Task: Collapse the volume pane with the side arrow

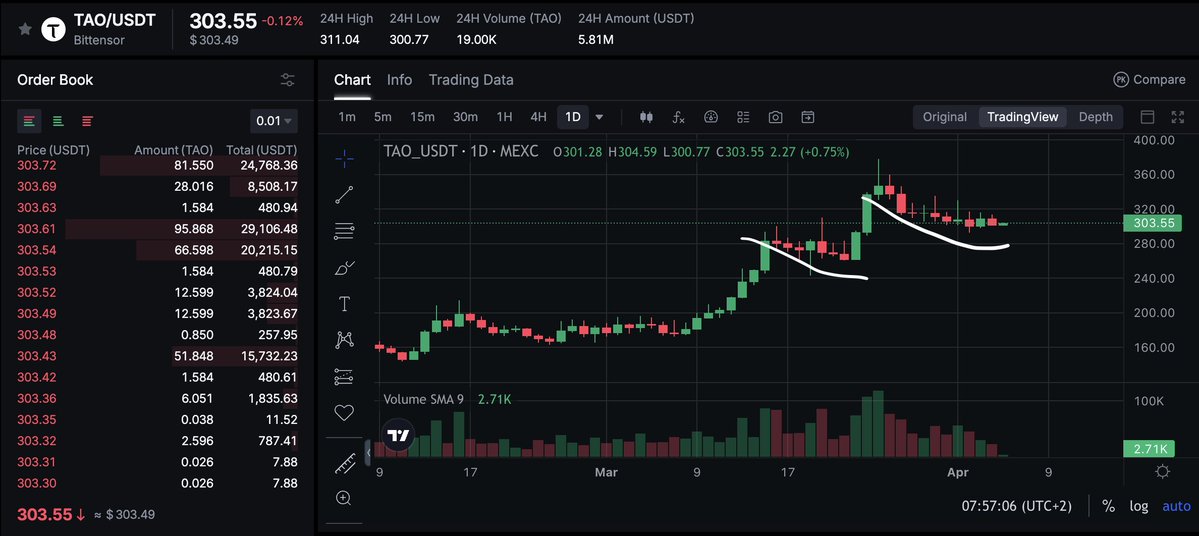Action: pos(369,452)
